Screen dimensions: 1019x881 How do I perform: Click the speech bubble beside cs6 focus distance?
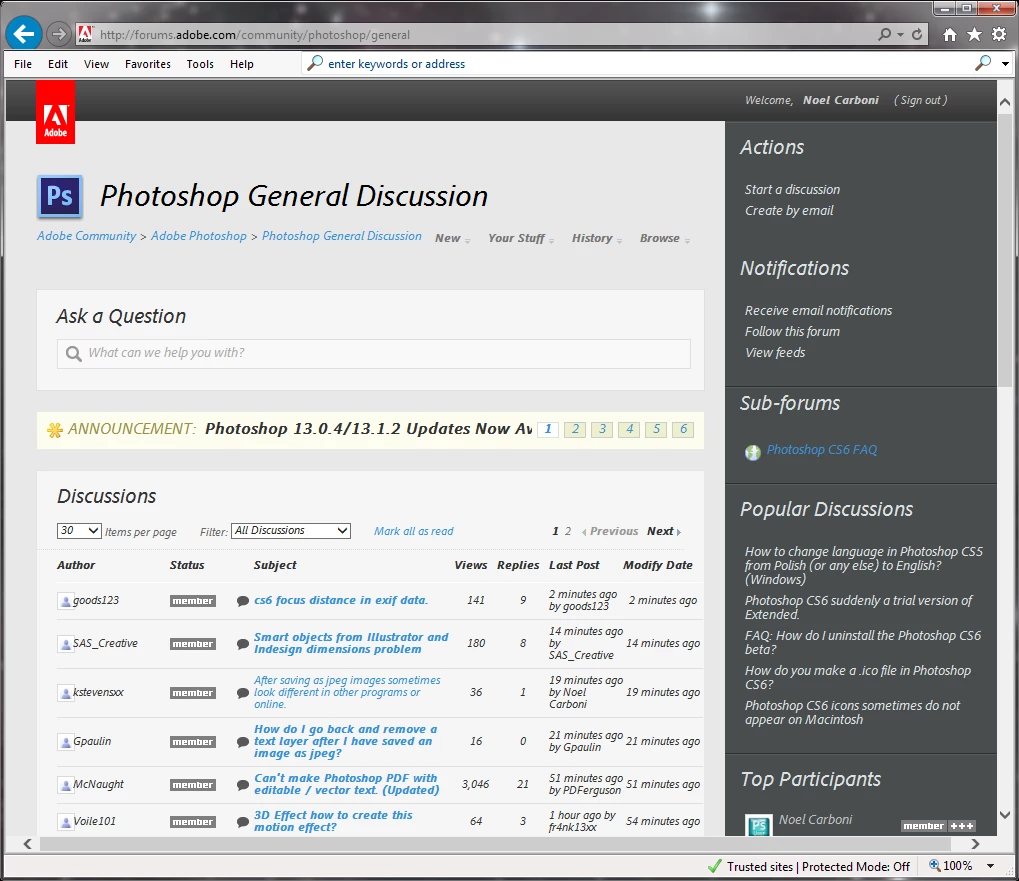[243, 601]
